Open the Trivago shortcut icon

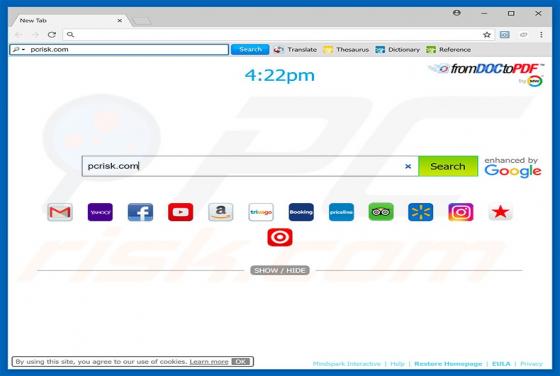coord(261,212)
